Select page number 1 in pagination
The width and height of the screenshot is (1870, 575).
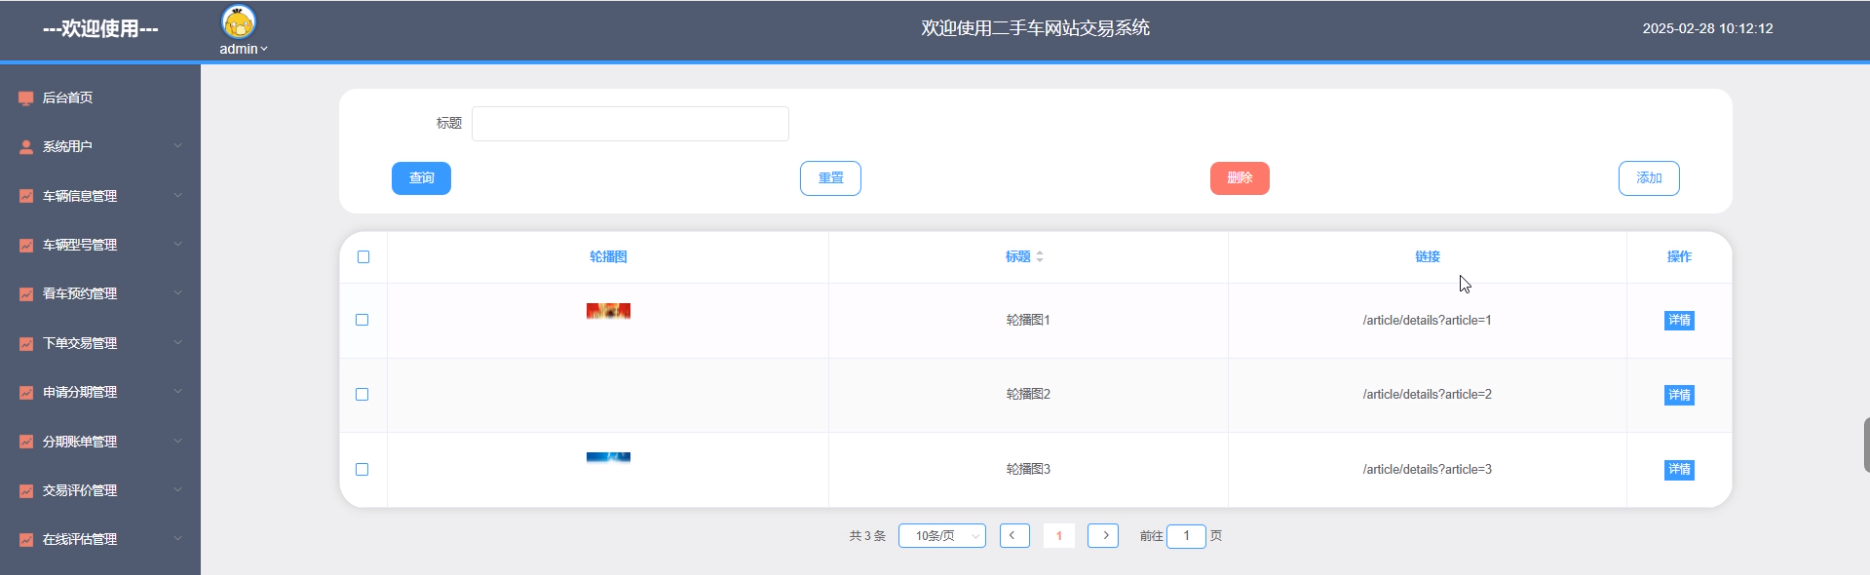1059,536
